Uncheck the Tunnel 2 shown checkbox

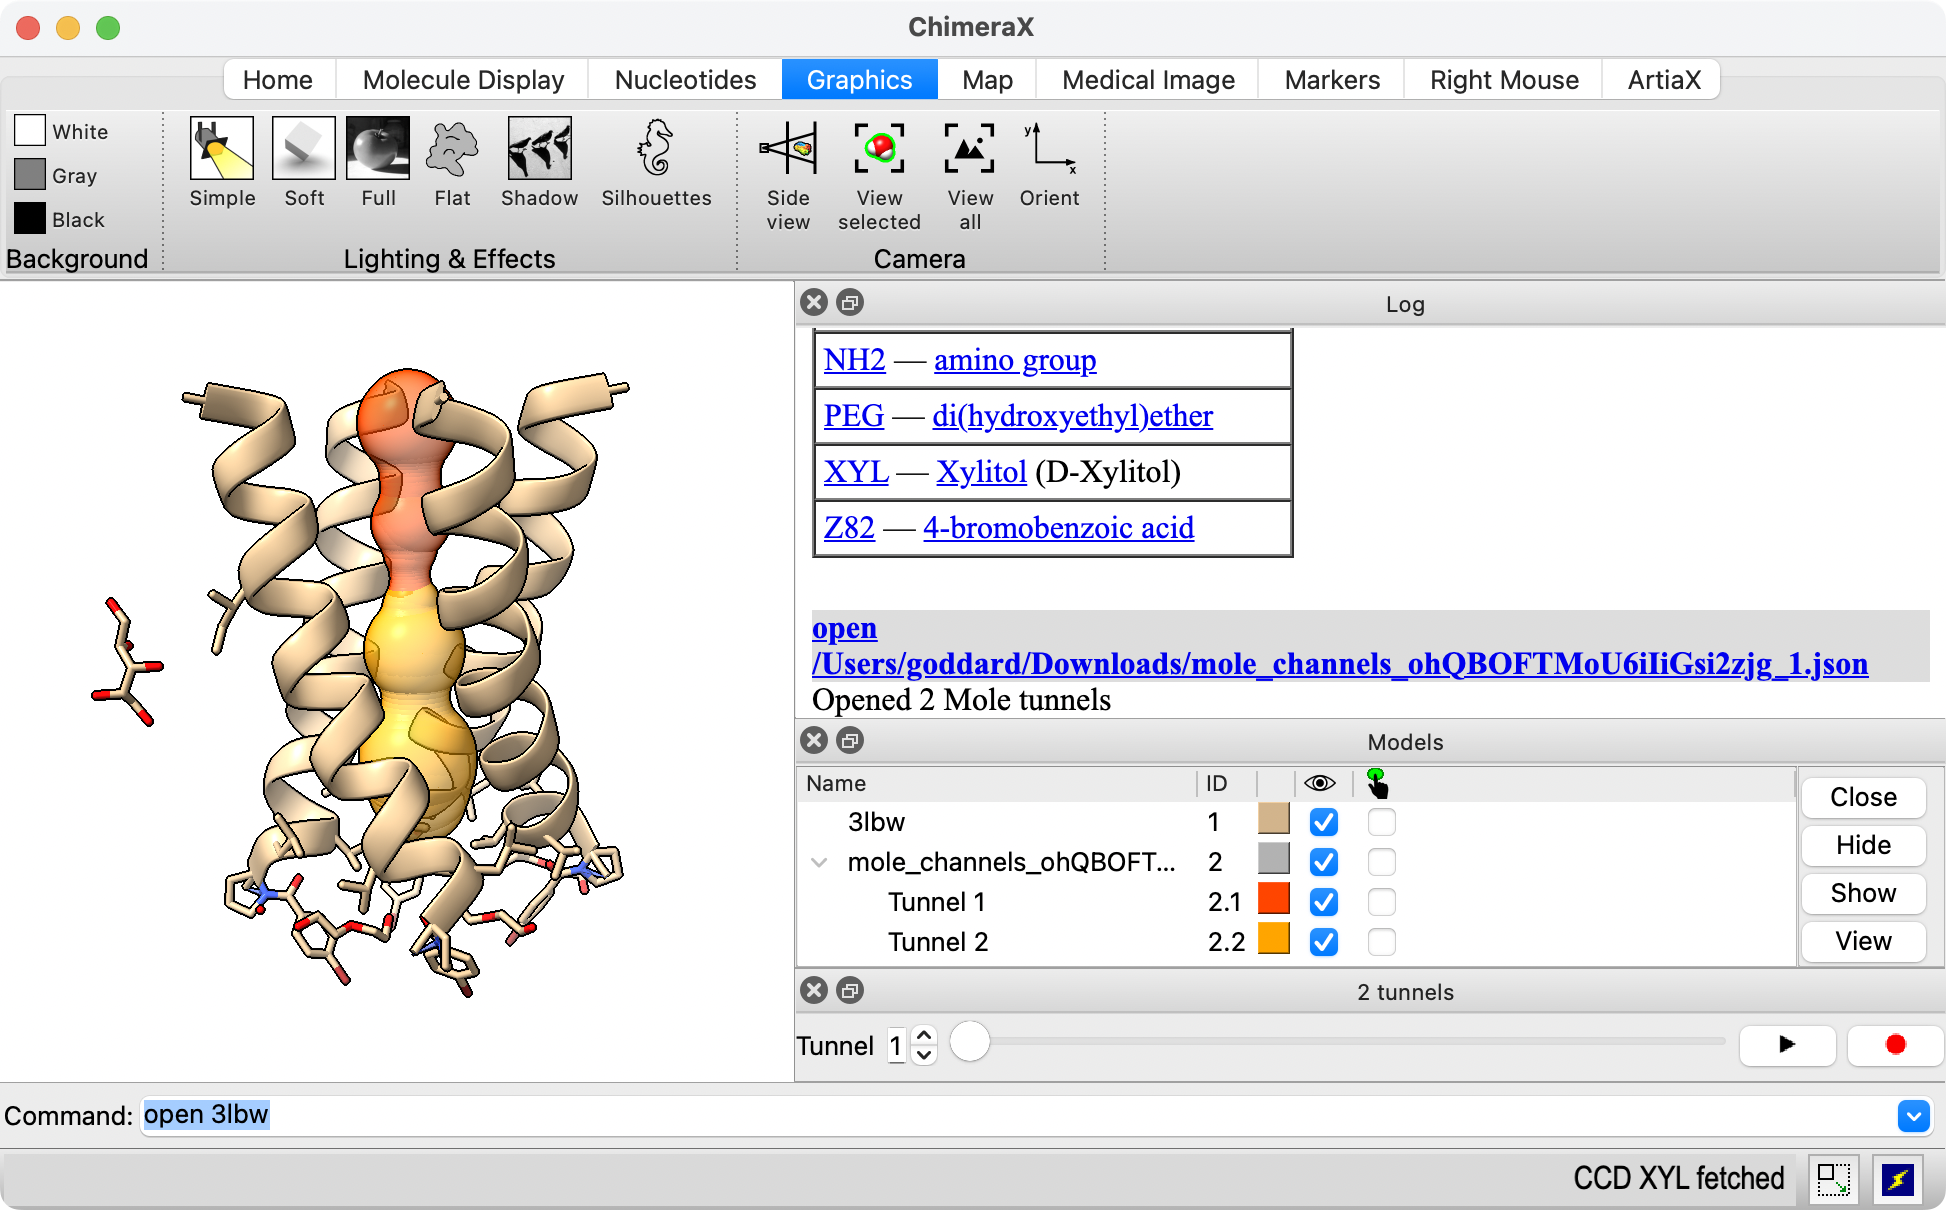tap(1323, 942)
